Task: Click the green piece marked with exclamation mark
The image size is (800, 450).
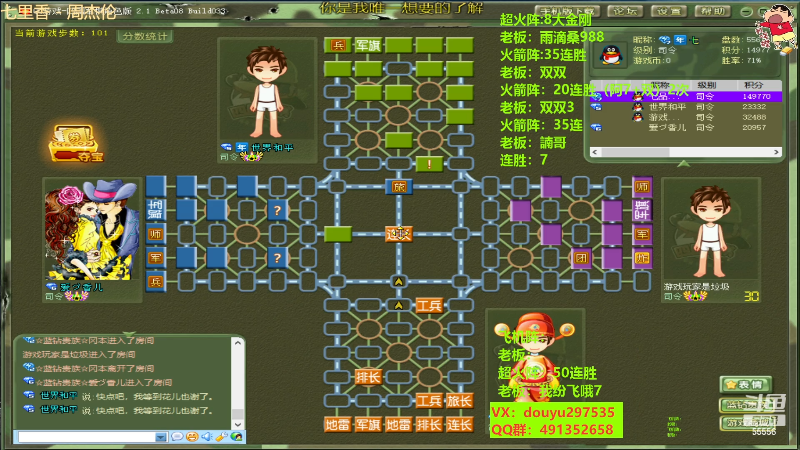Action: (x=429, y=164)
